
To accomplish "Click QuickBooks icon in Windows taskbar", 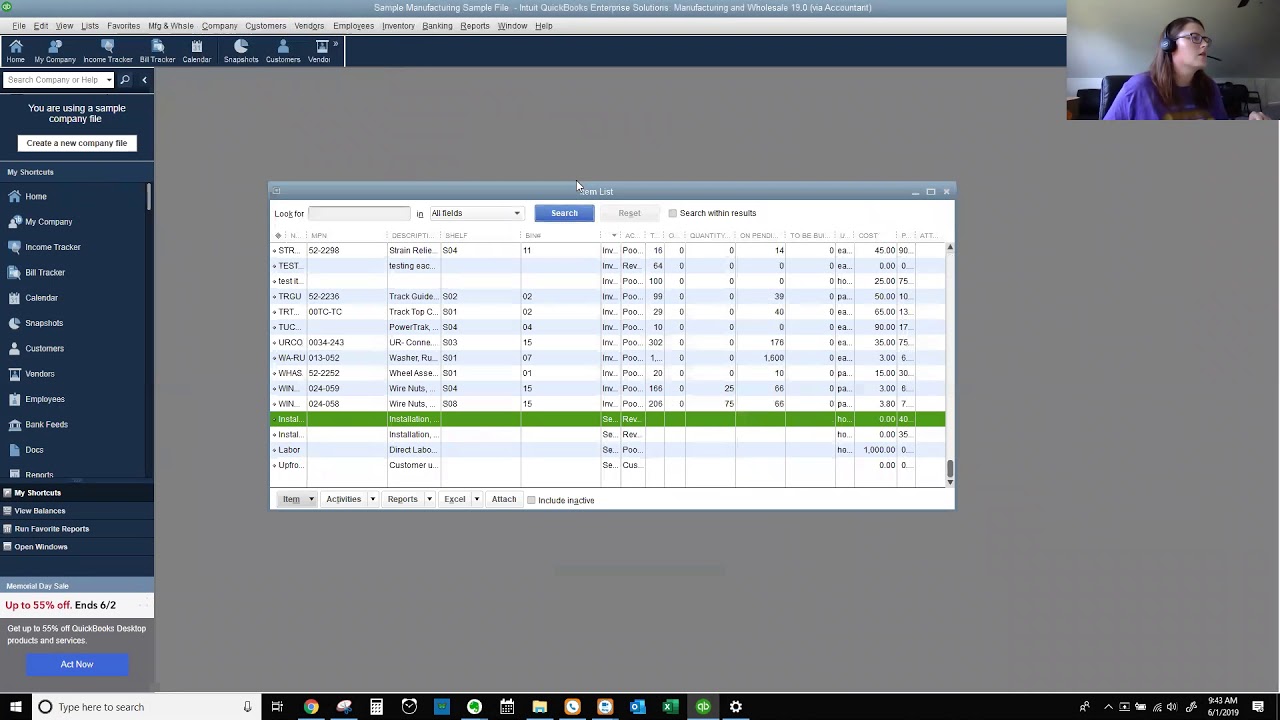I will tap(703, 707).
